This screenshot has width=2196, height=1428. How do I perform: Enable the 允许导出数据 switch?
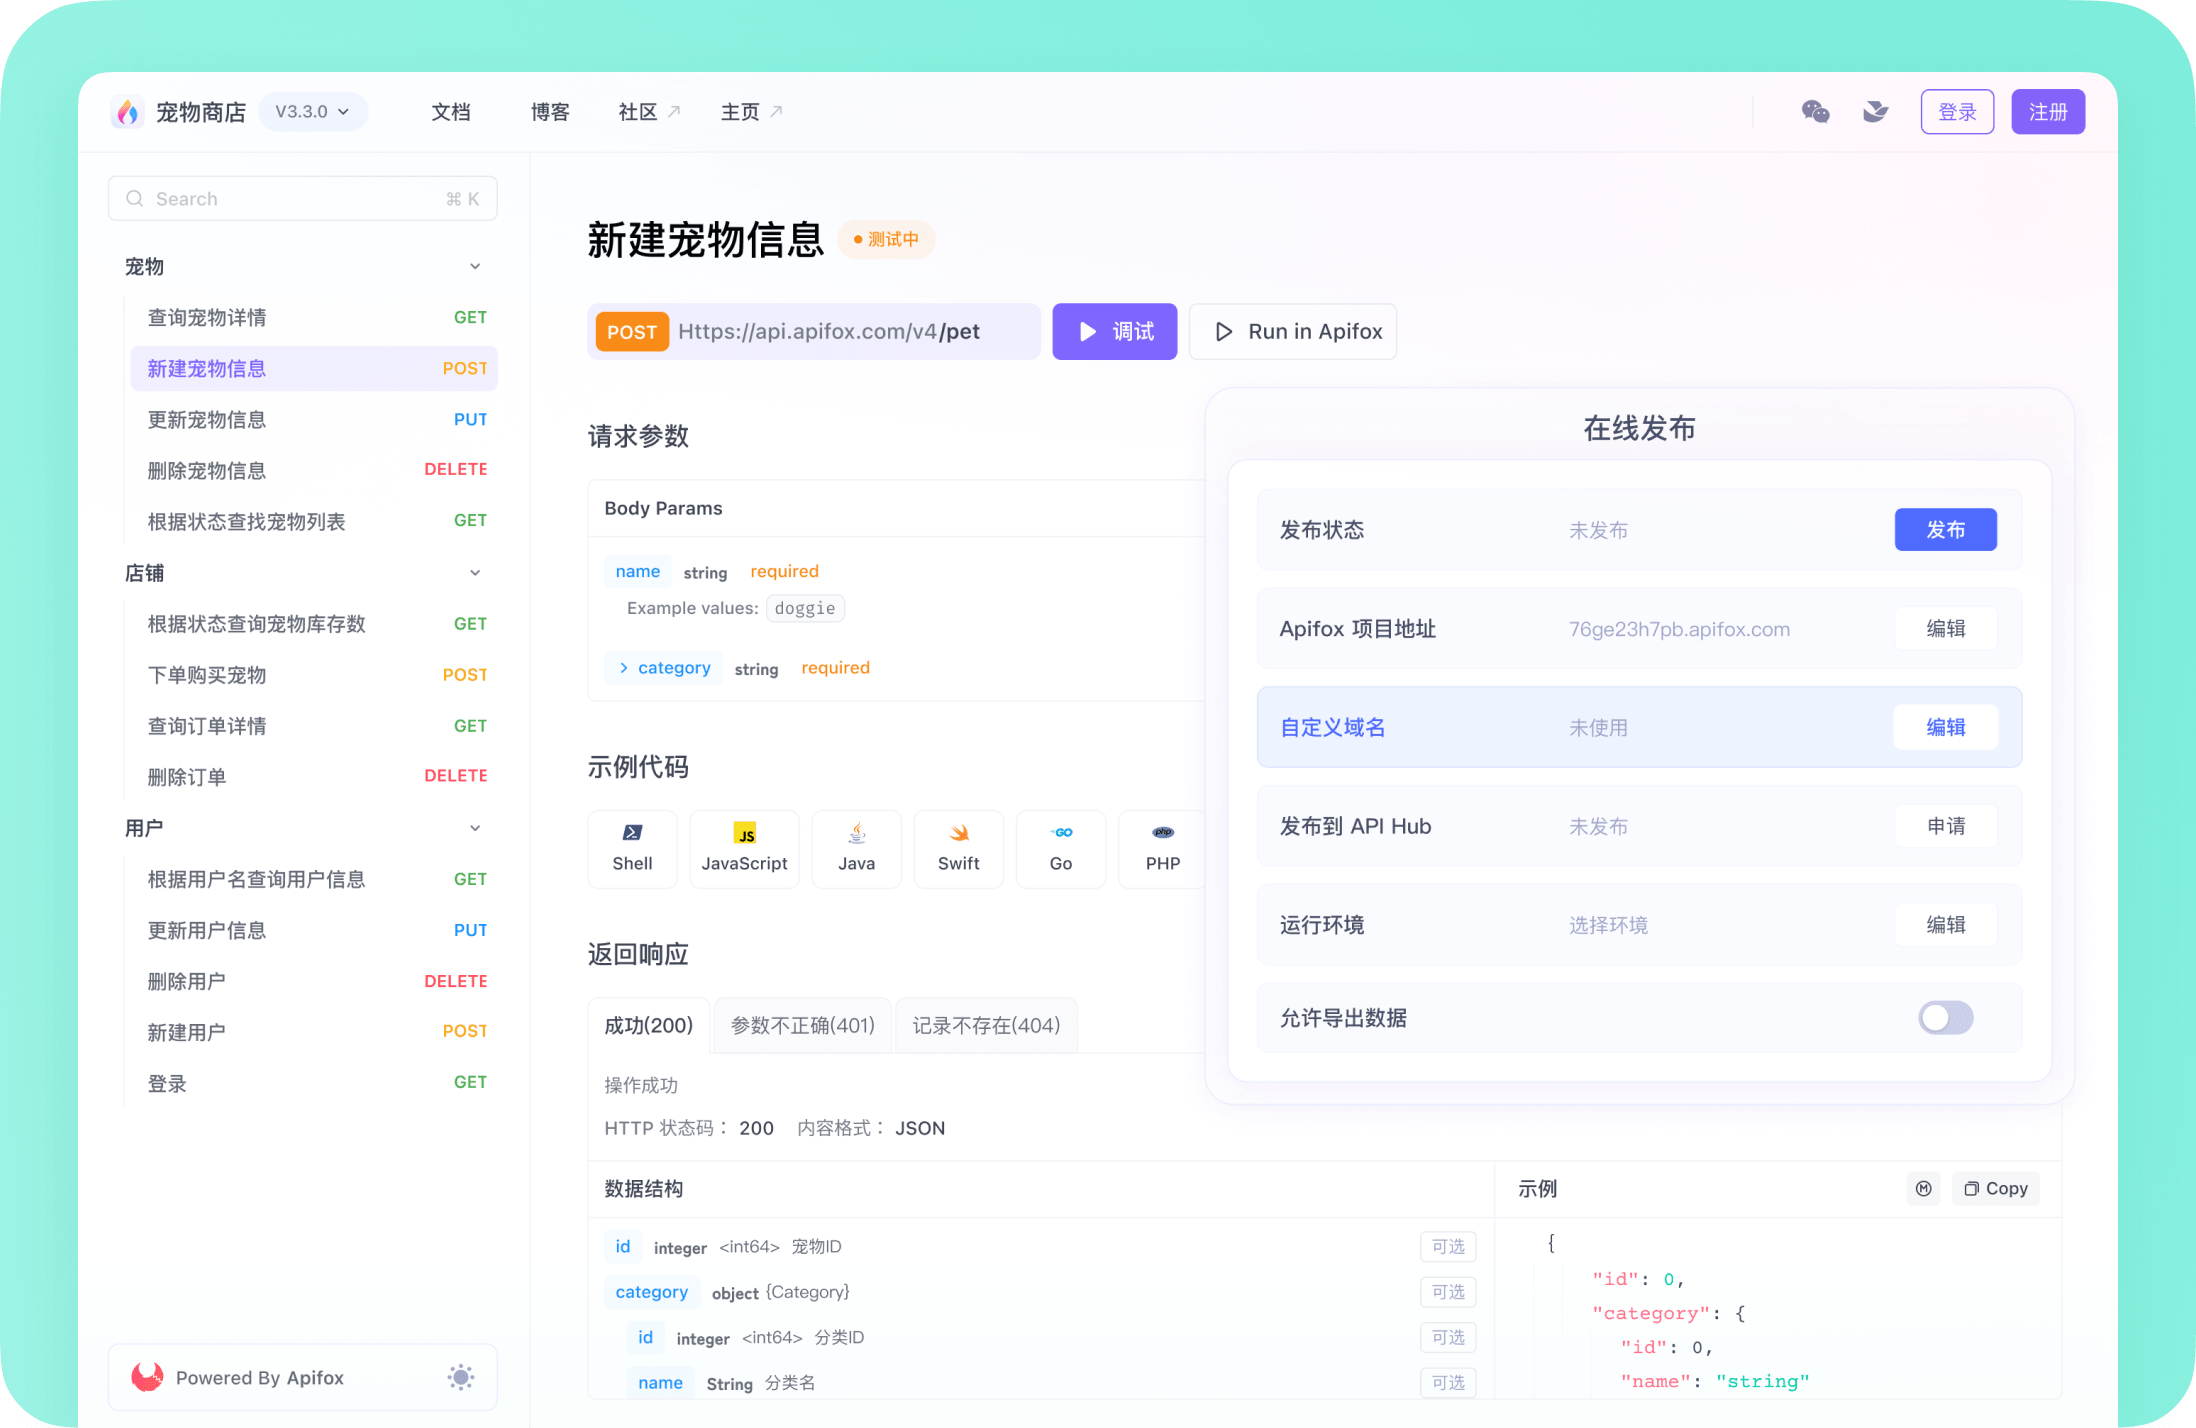1944,1017
